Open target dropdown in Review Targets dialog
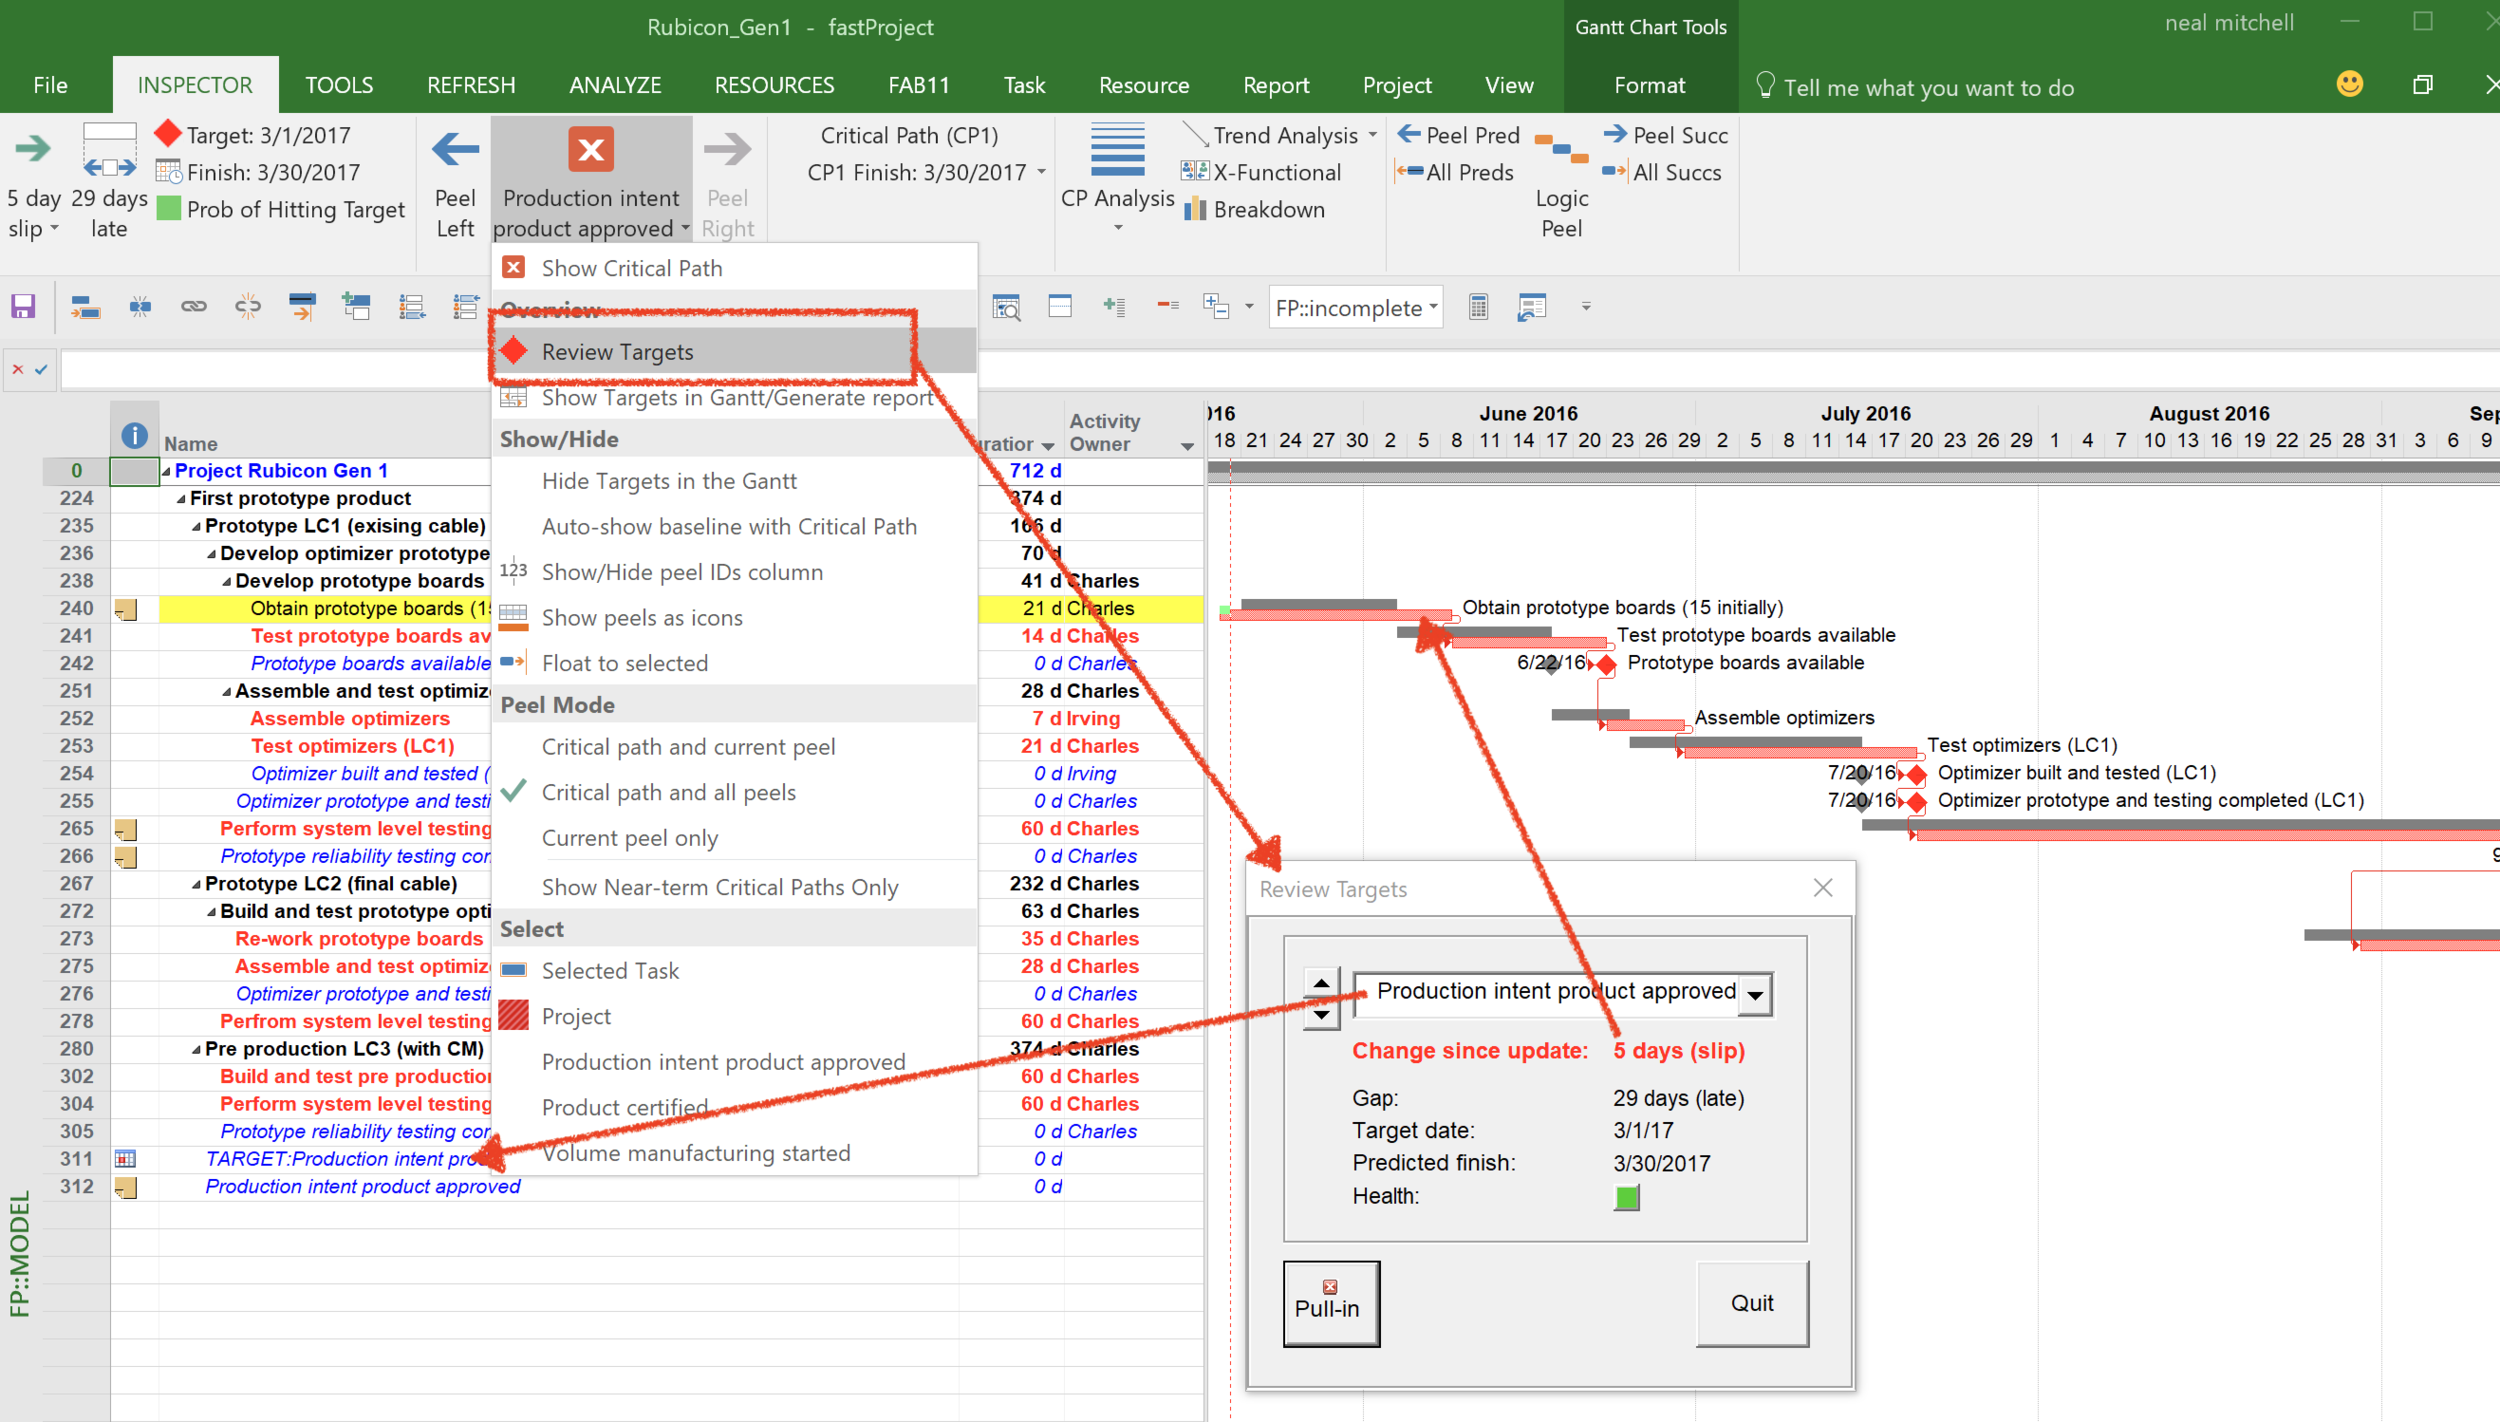This screenshot has height=1422, width=2500. [x=1755, y=994]
